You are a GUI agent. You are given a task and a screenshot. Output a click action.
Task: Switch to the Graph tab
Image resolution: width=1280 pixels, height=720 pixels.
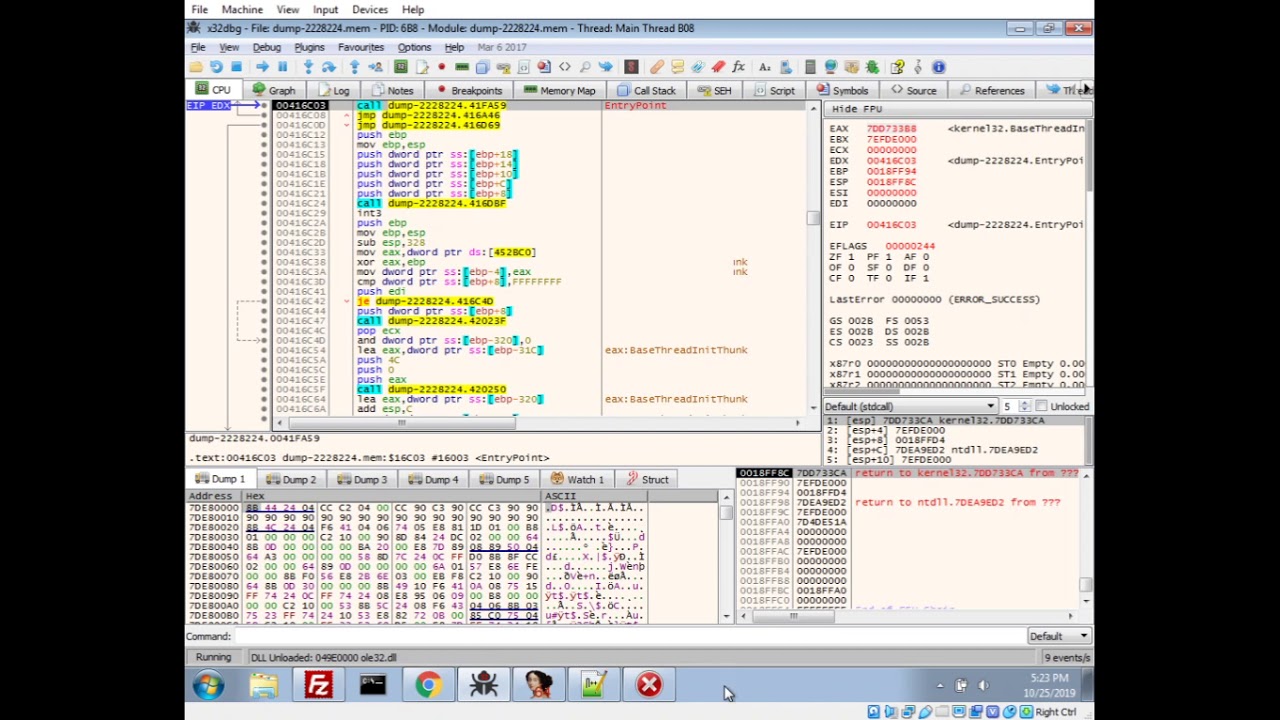point(273,90)
